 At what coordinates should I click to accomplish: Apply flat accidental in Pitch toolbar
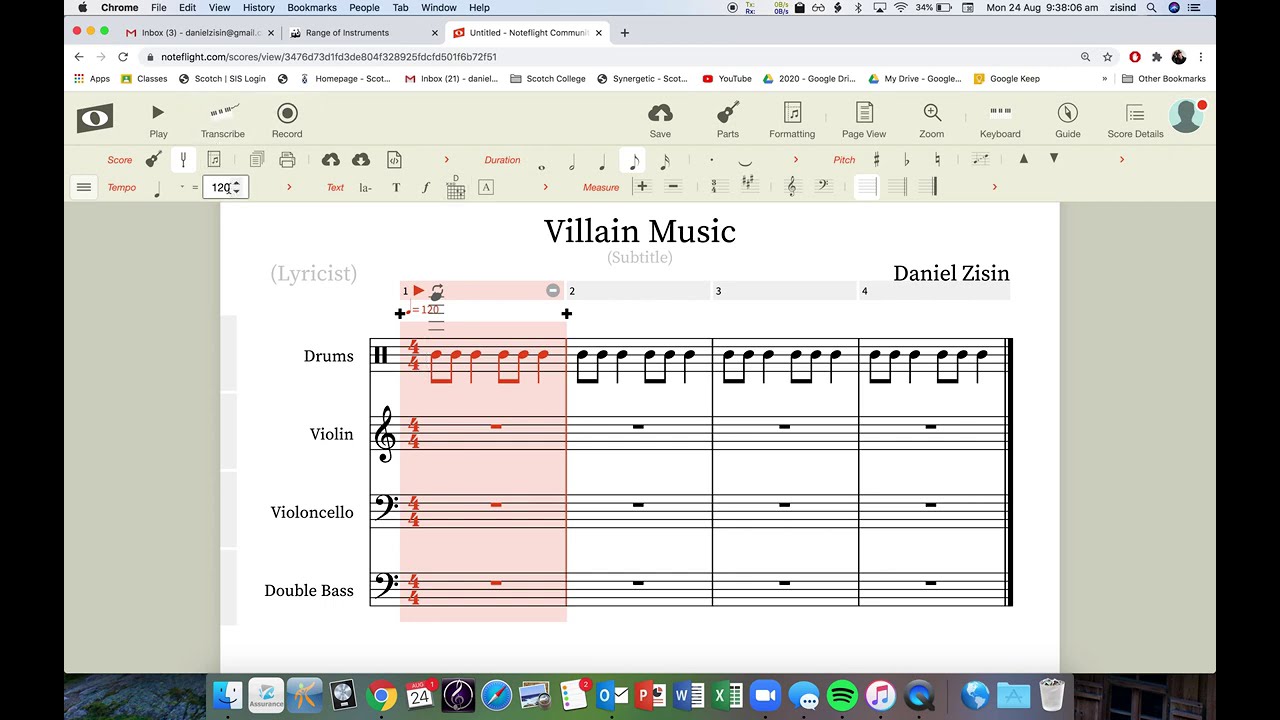pos(906,160)
